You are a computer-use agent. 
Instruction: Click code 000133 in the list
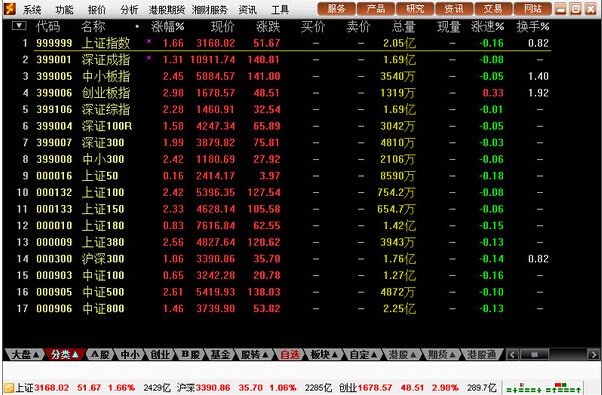(x=54, y=209)
